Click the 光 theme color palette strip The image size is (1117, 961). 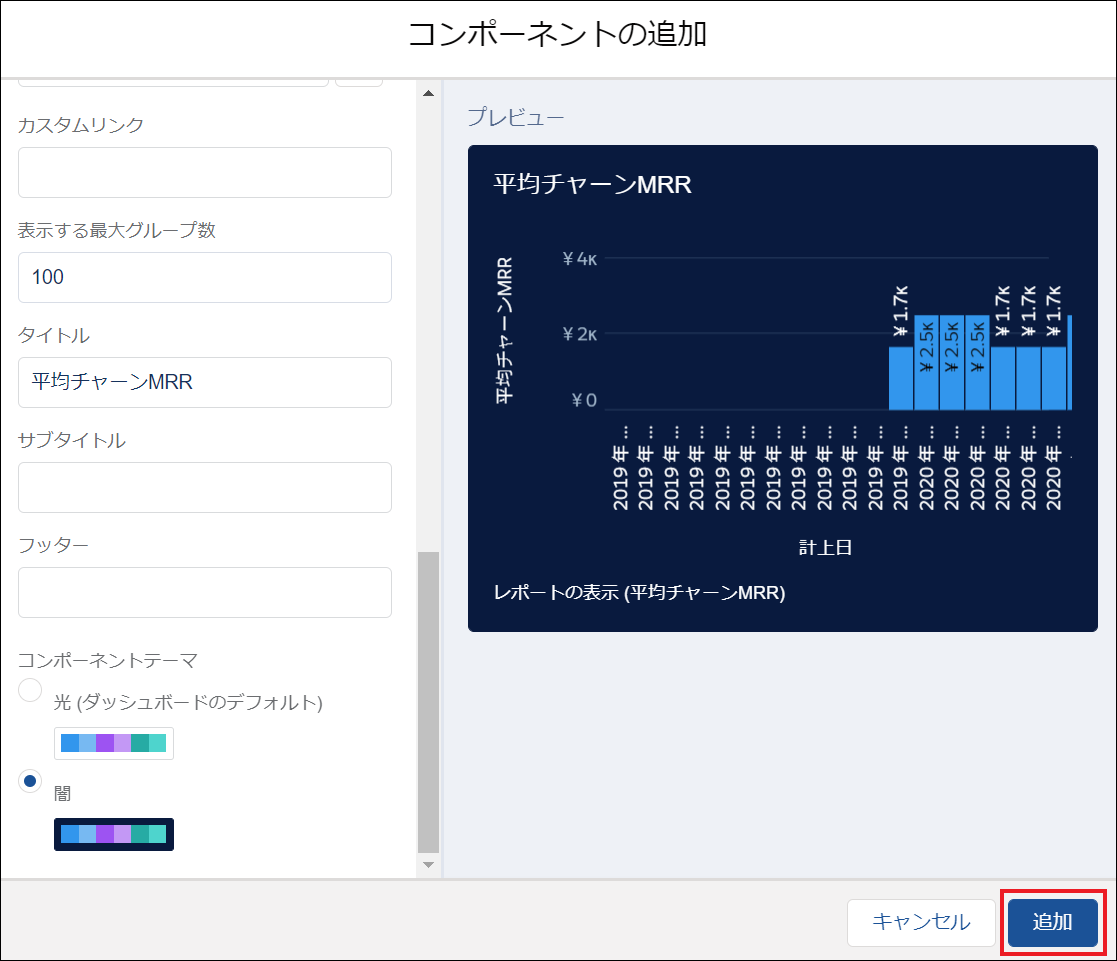tap(113, 743)
